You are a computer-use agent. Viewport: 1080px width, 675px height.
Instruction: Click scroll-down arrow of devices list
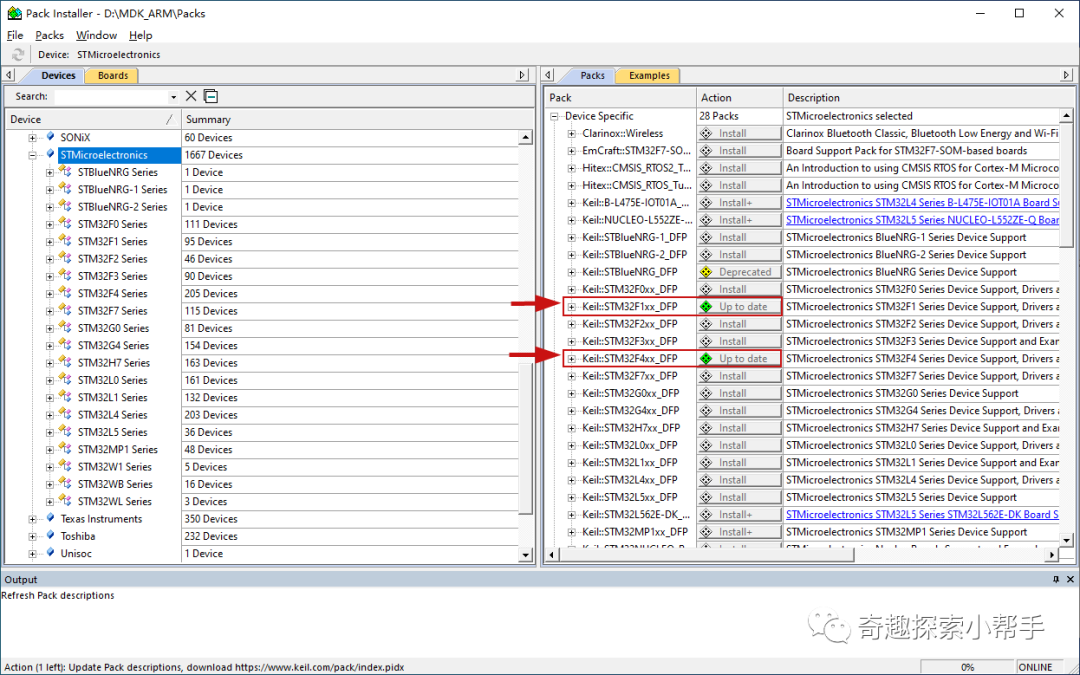(x=526, y=555)
